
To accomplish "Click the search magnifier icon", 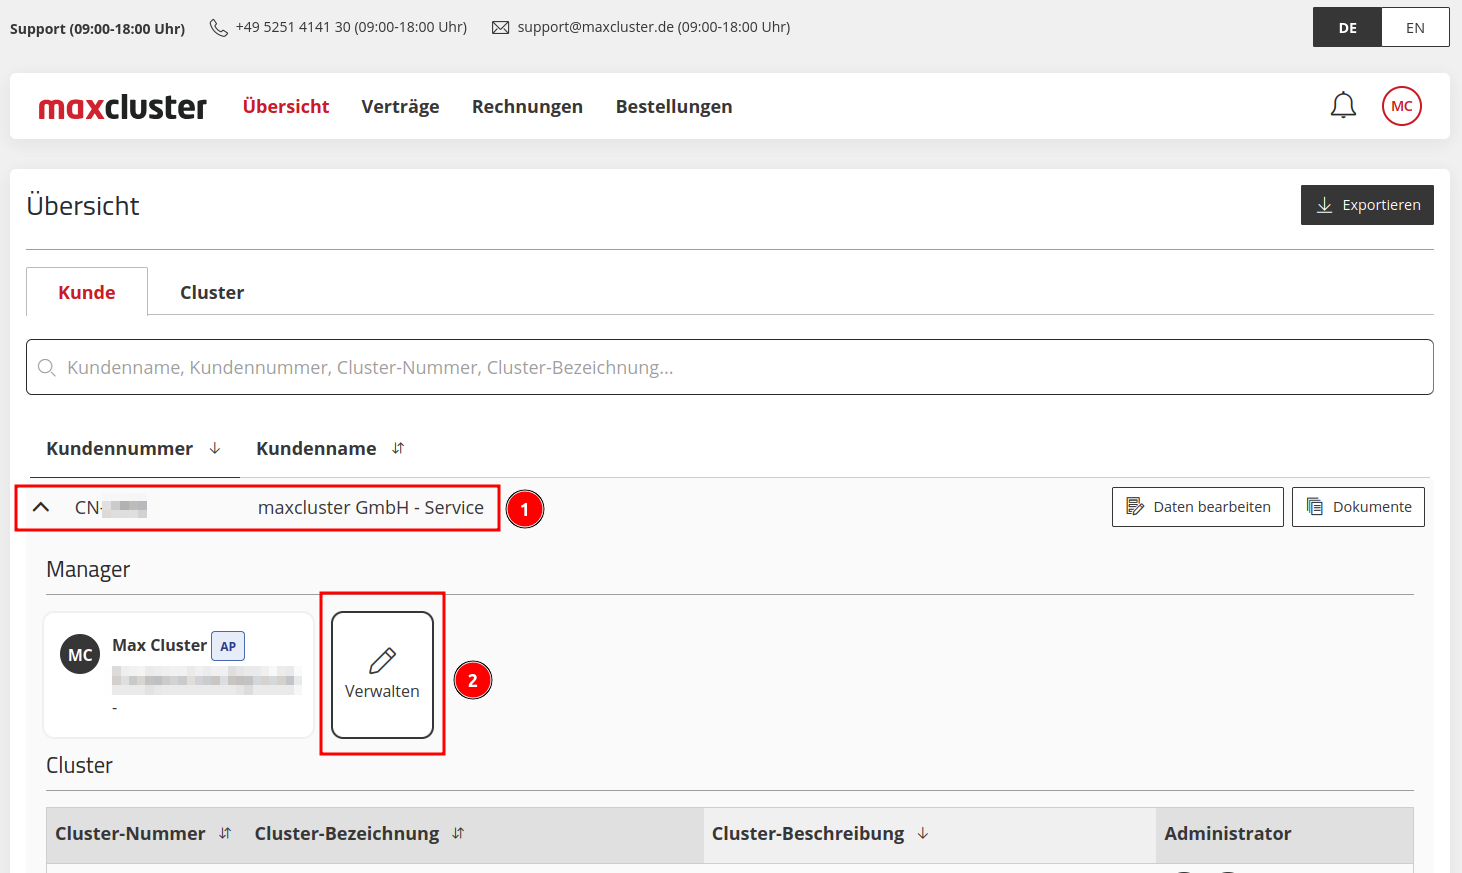I will click(46, 368).
